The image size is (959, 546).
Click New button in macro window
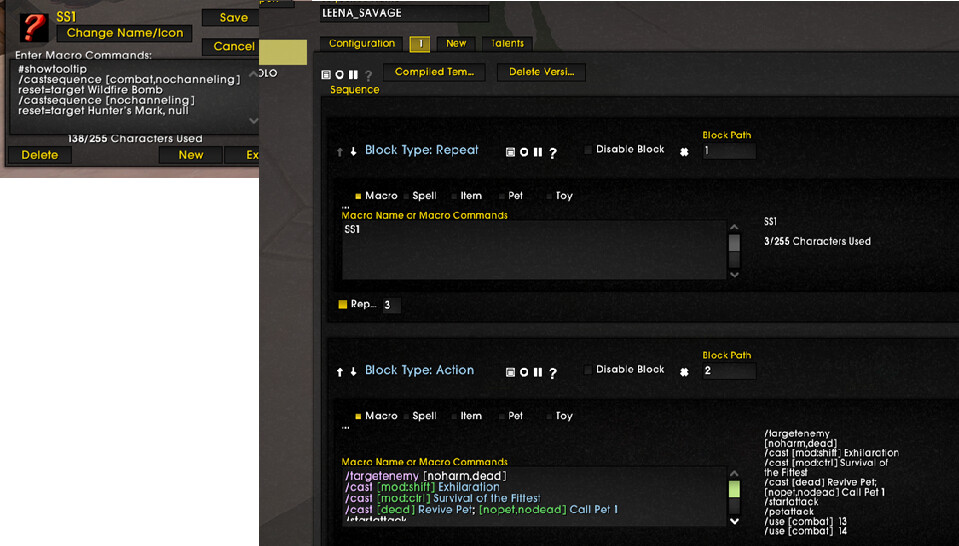[x=191, y=155]
